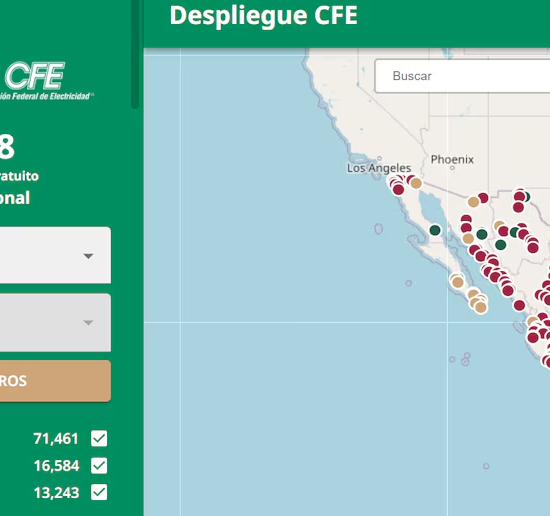Click the tan button ending in ROS
The width and height of the screenshot is (550, 516).
(x=55, y=381)
